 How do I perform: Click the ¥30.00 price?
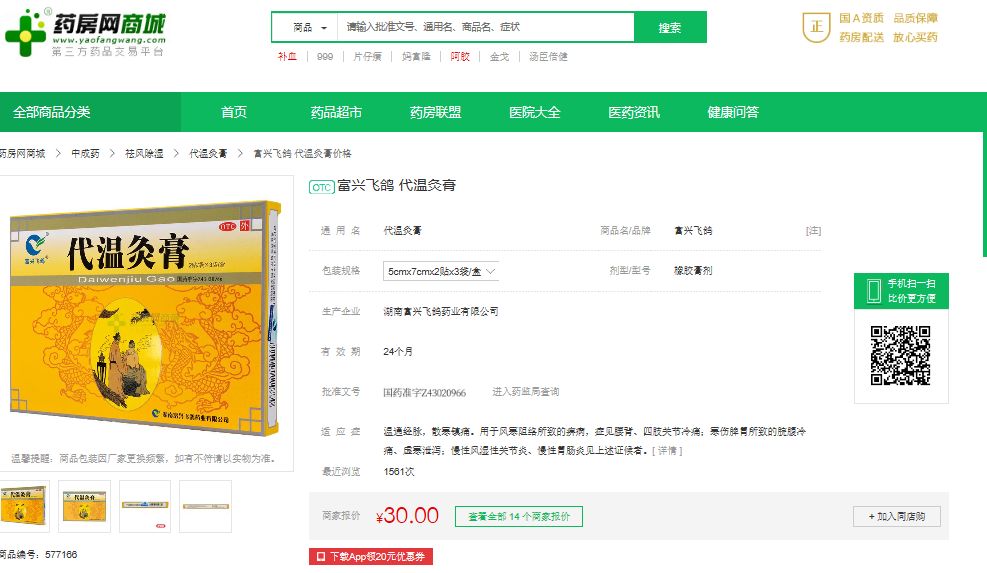(407, 516)
